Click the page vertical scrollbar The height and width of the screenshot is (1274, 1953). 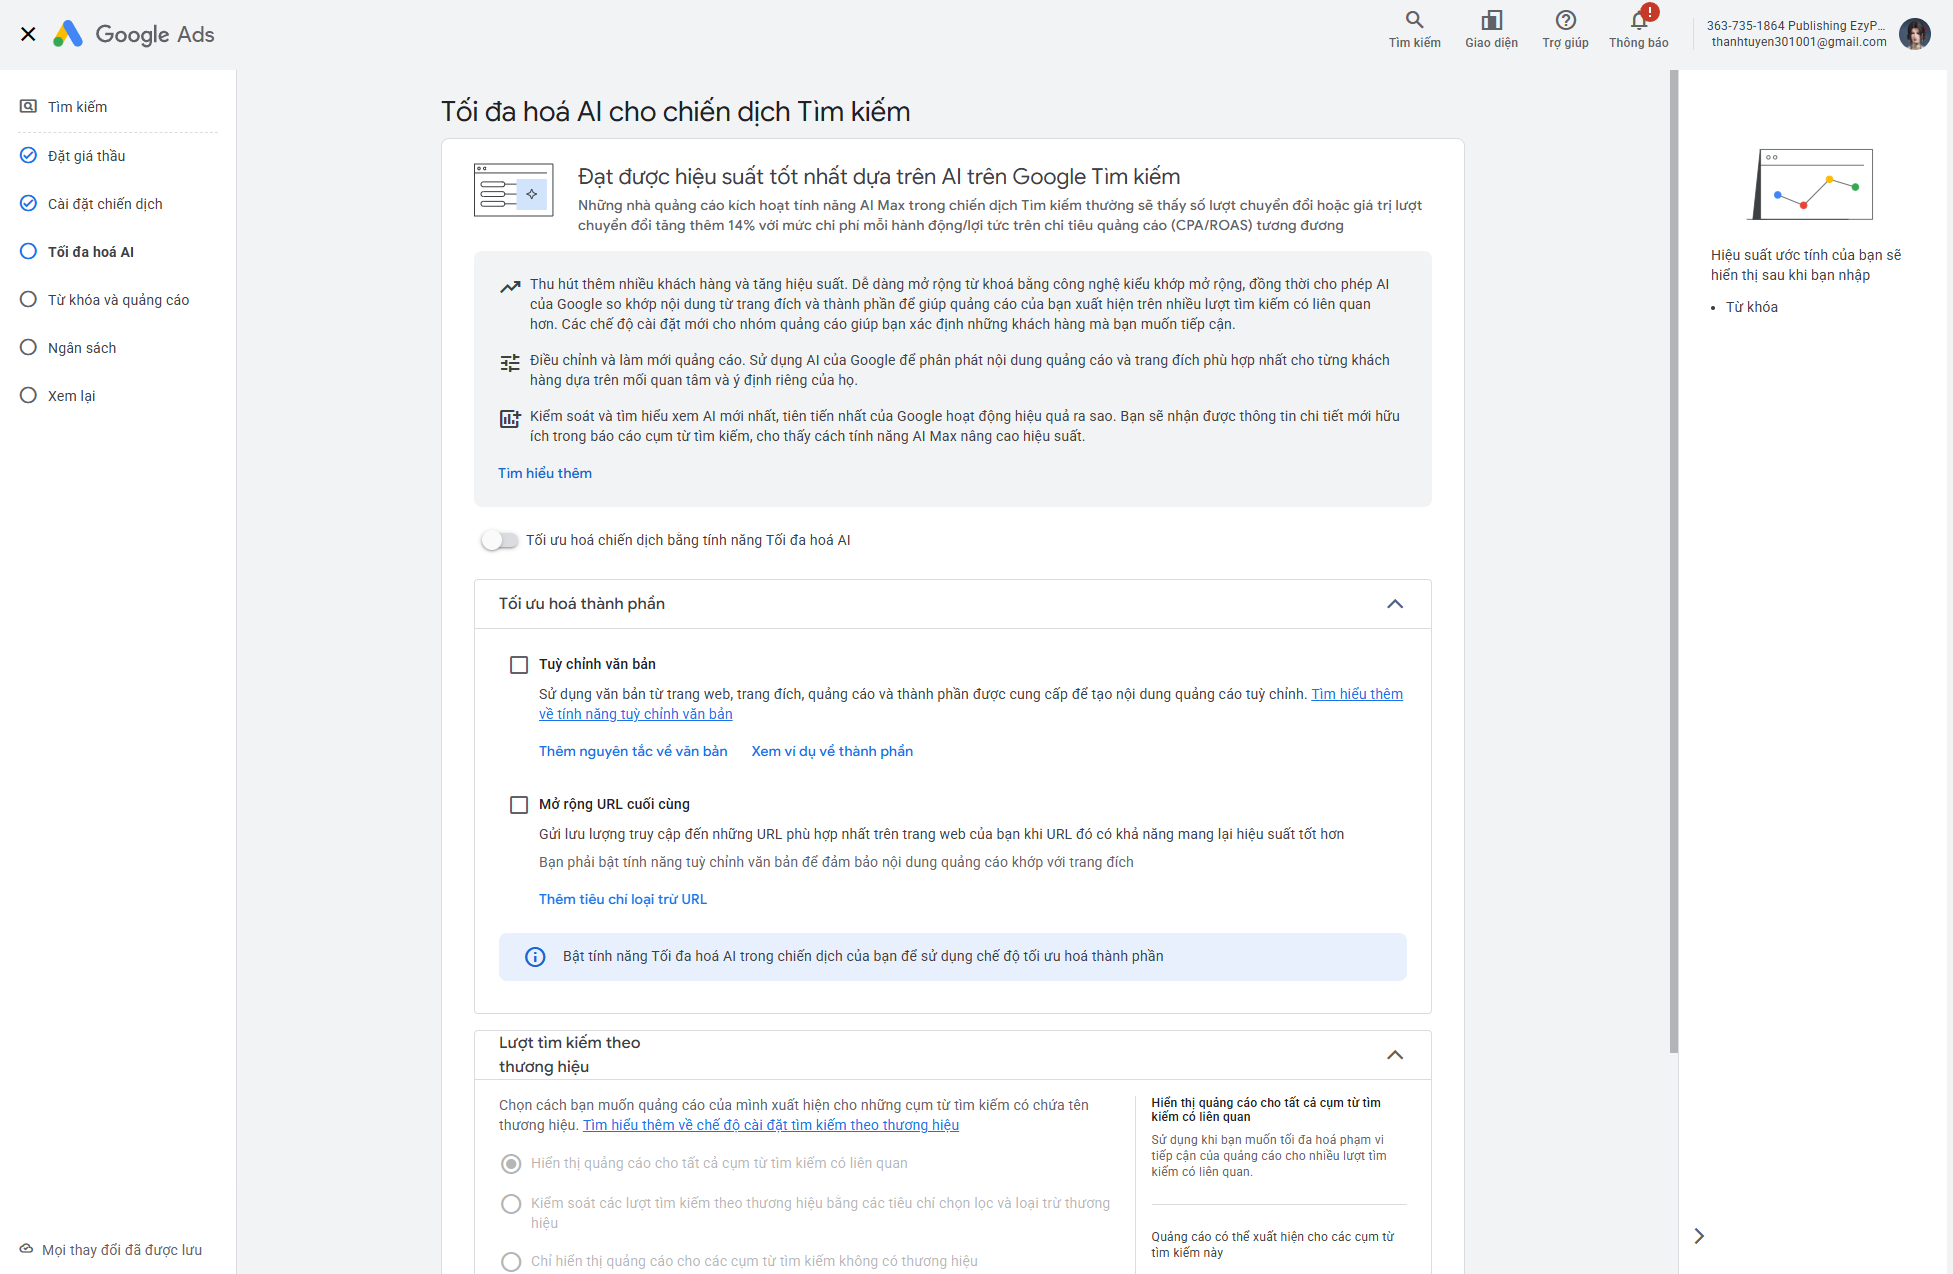point(1673,560)
